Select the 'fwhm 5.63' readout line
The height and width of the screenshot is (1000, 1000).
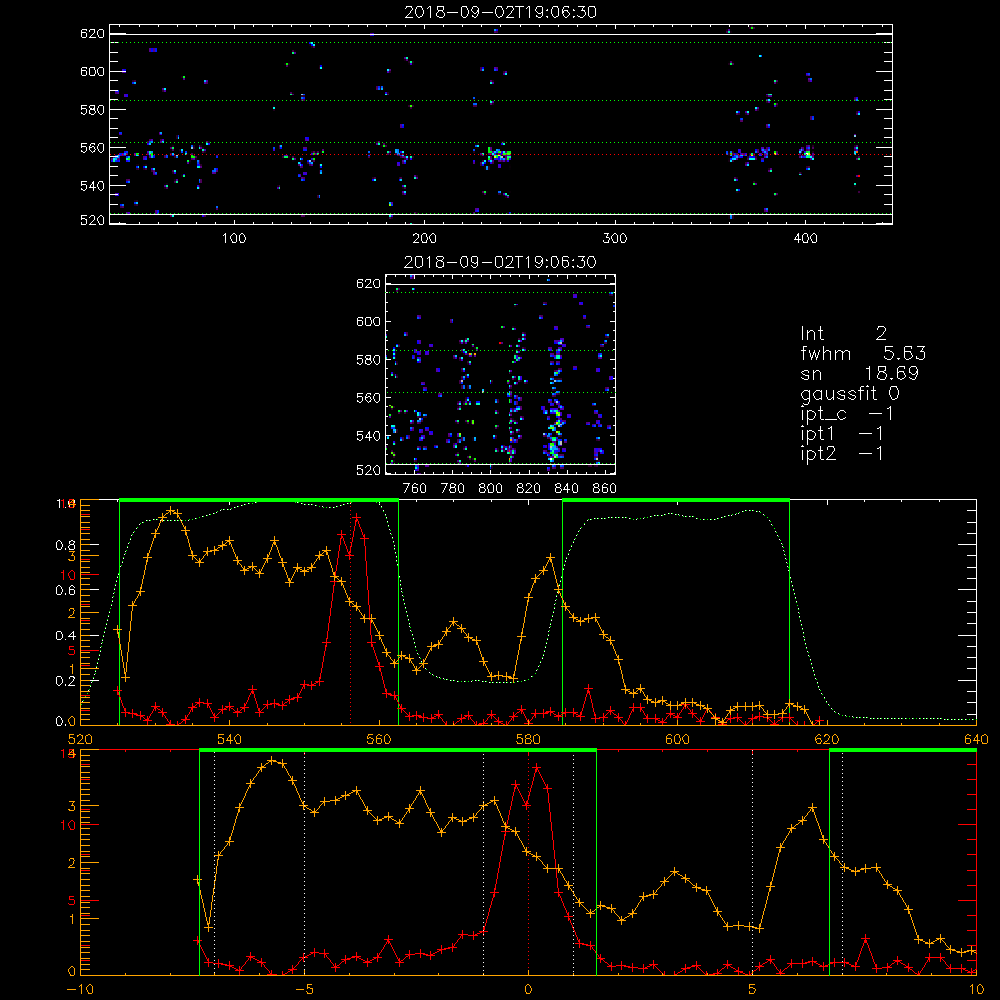pyautogui.click(x=863, y=353)
